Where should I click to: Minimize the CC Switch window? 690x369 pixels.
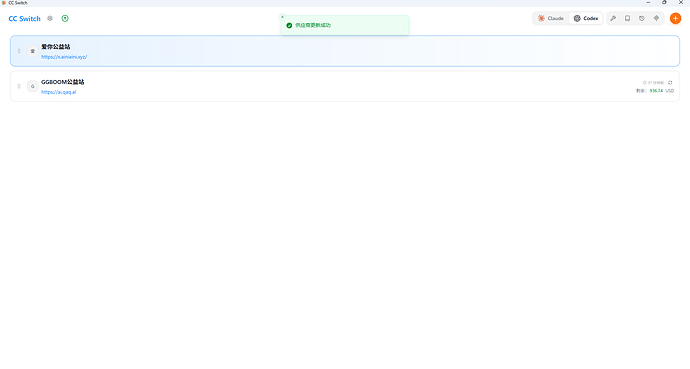[648, 3]
